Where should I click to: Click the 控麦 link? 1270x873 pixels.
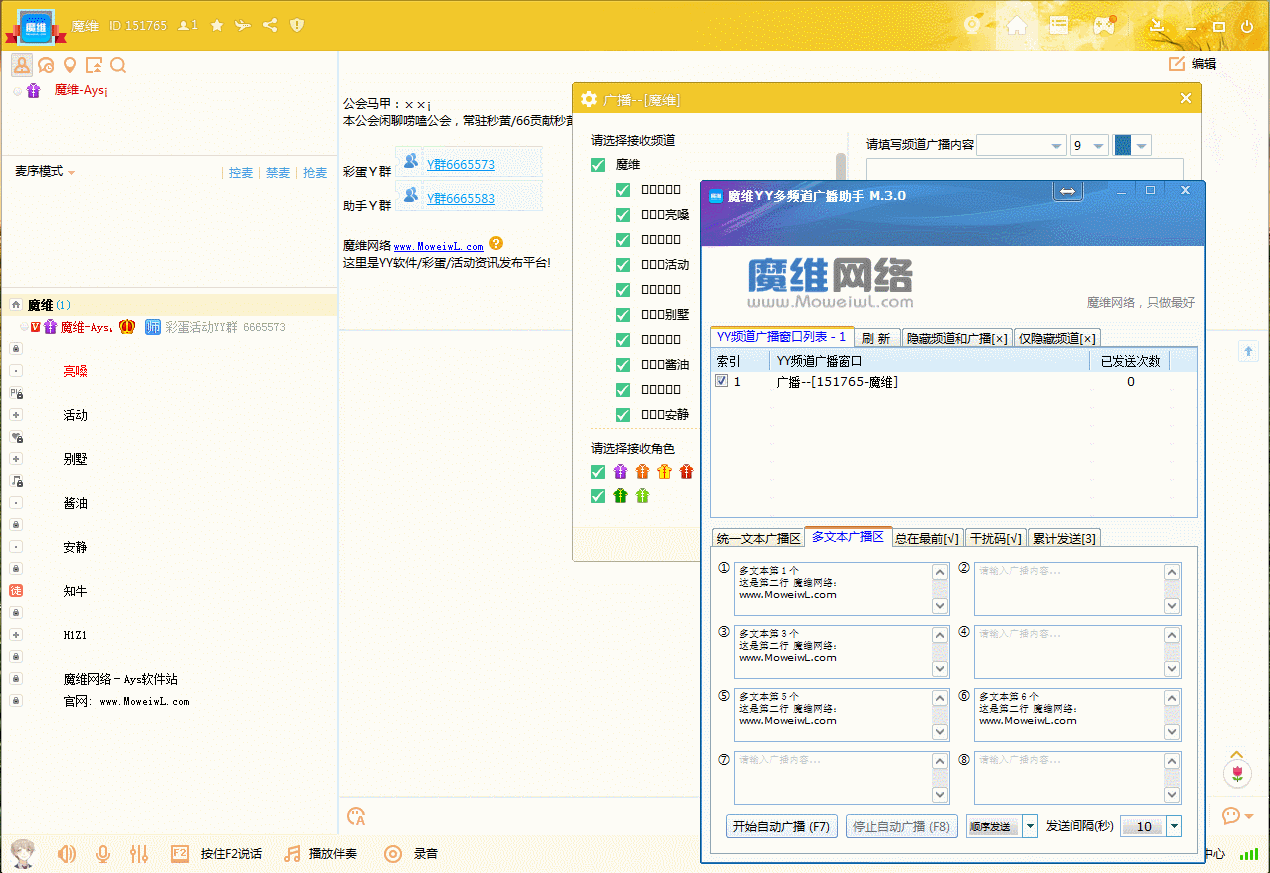(x=241, y=173)
